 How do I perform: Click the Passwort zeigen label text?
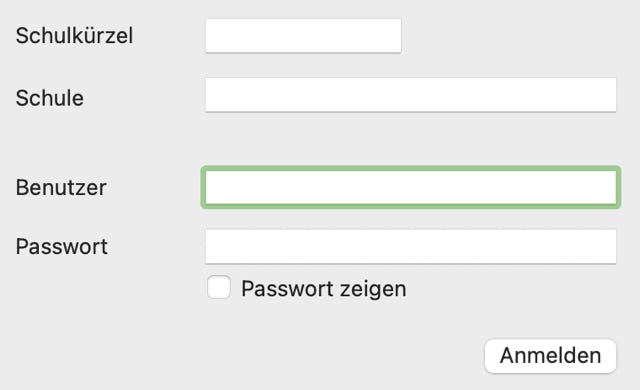(324, 289)
